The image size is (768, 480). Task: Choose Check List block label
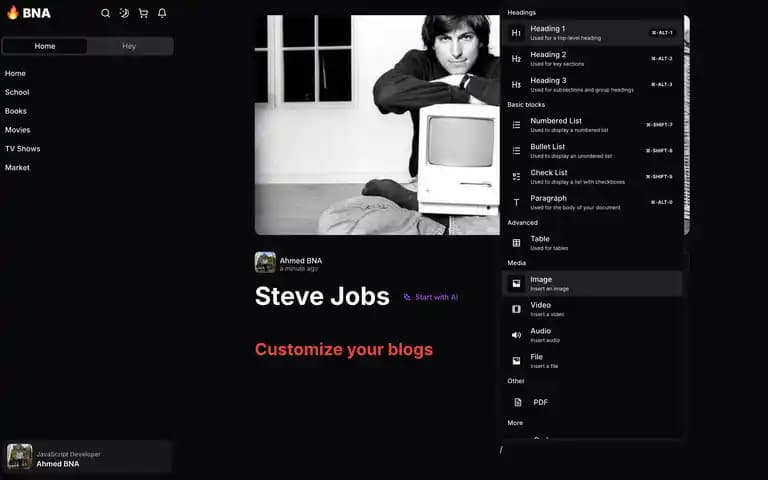[549, 173]
